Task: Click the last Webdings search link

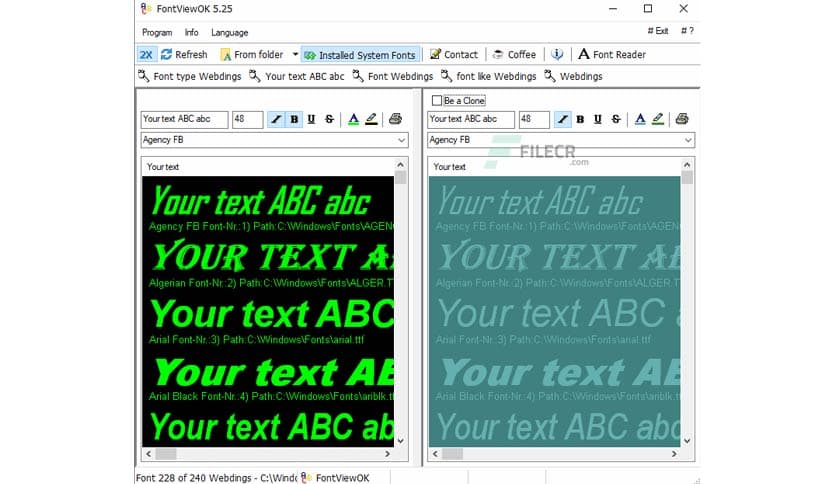Action: coord(573,76)
